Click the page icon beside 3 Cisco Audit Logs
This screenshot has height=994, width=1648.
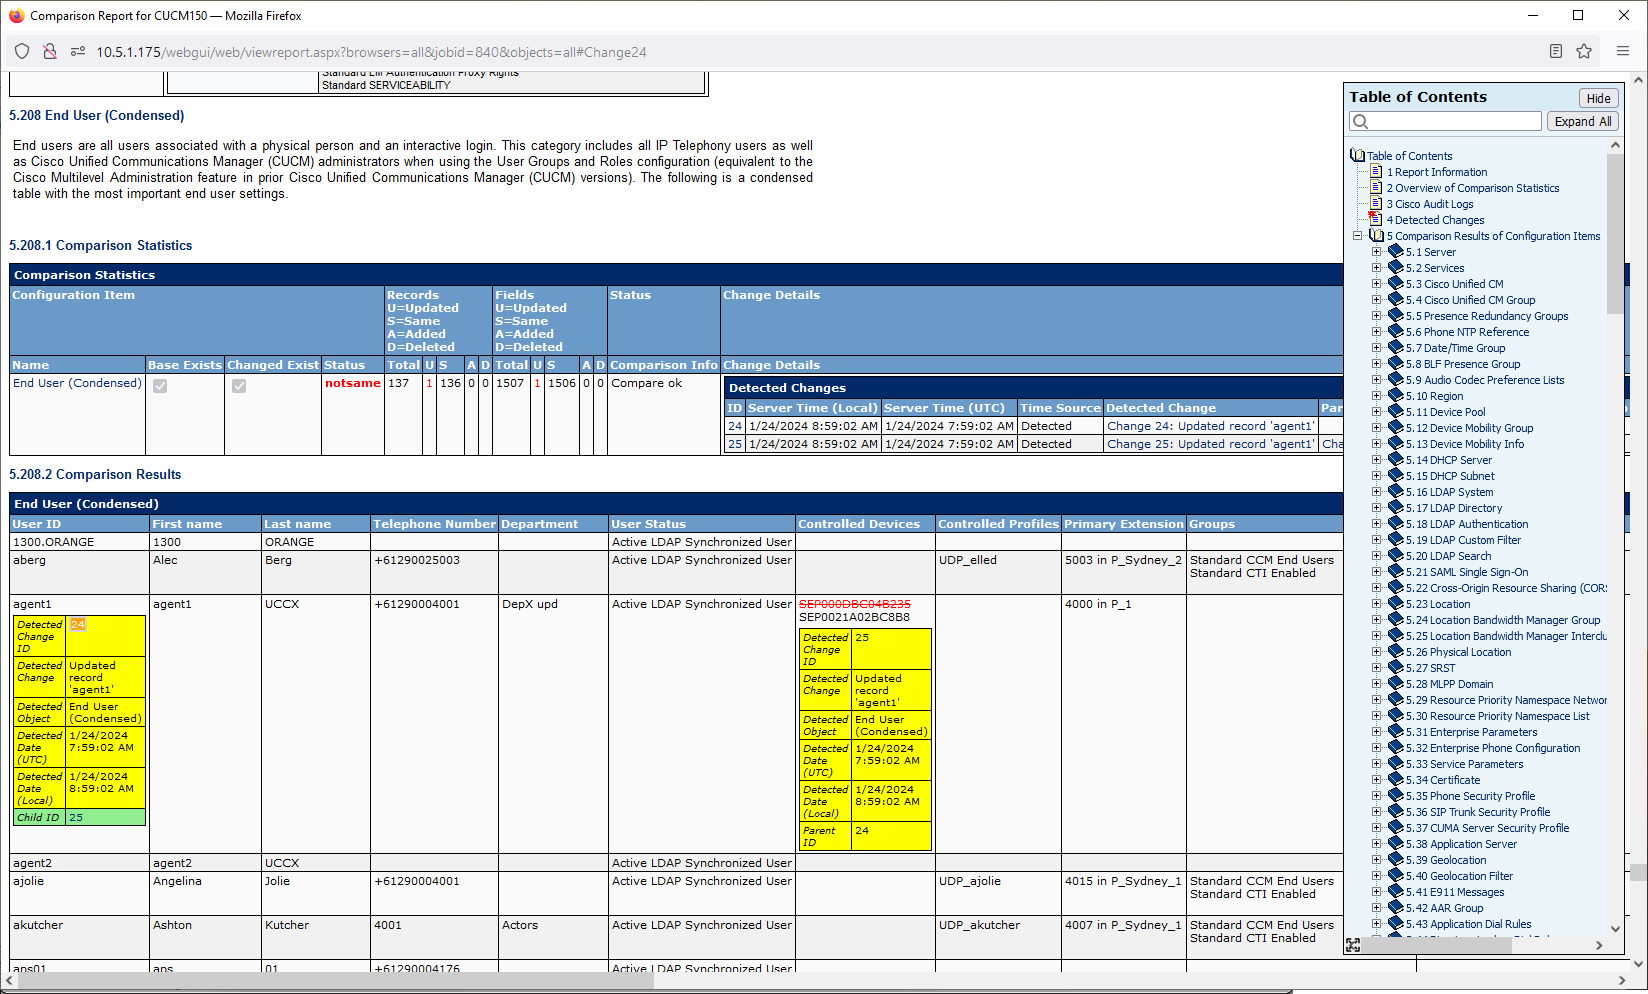click(x=1376, y=204)
